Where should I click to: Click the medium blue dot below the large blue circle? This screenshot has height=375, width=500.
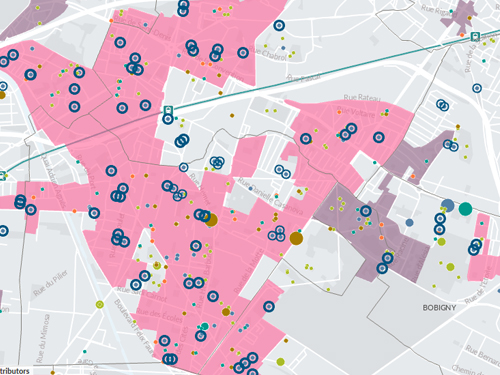coord(409,222)
